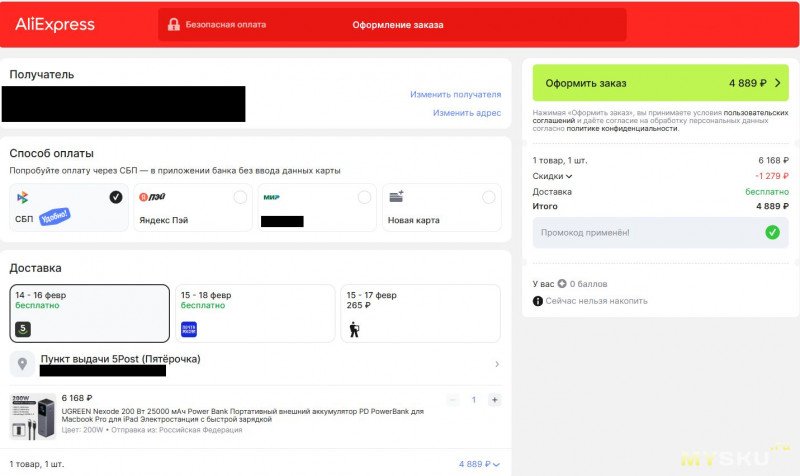Click the secure payment lock icon
The height and width of the screenshot is (476, 800).
(x=174, y=25)
